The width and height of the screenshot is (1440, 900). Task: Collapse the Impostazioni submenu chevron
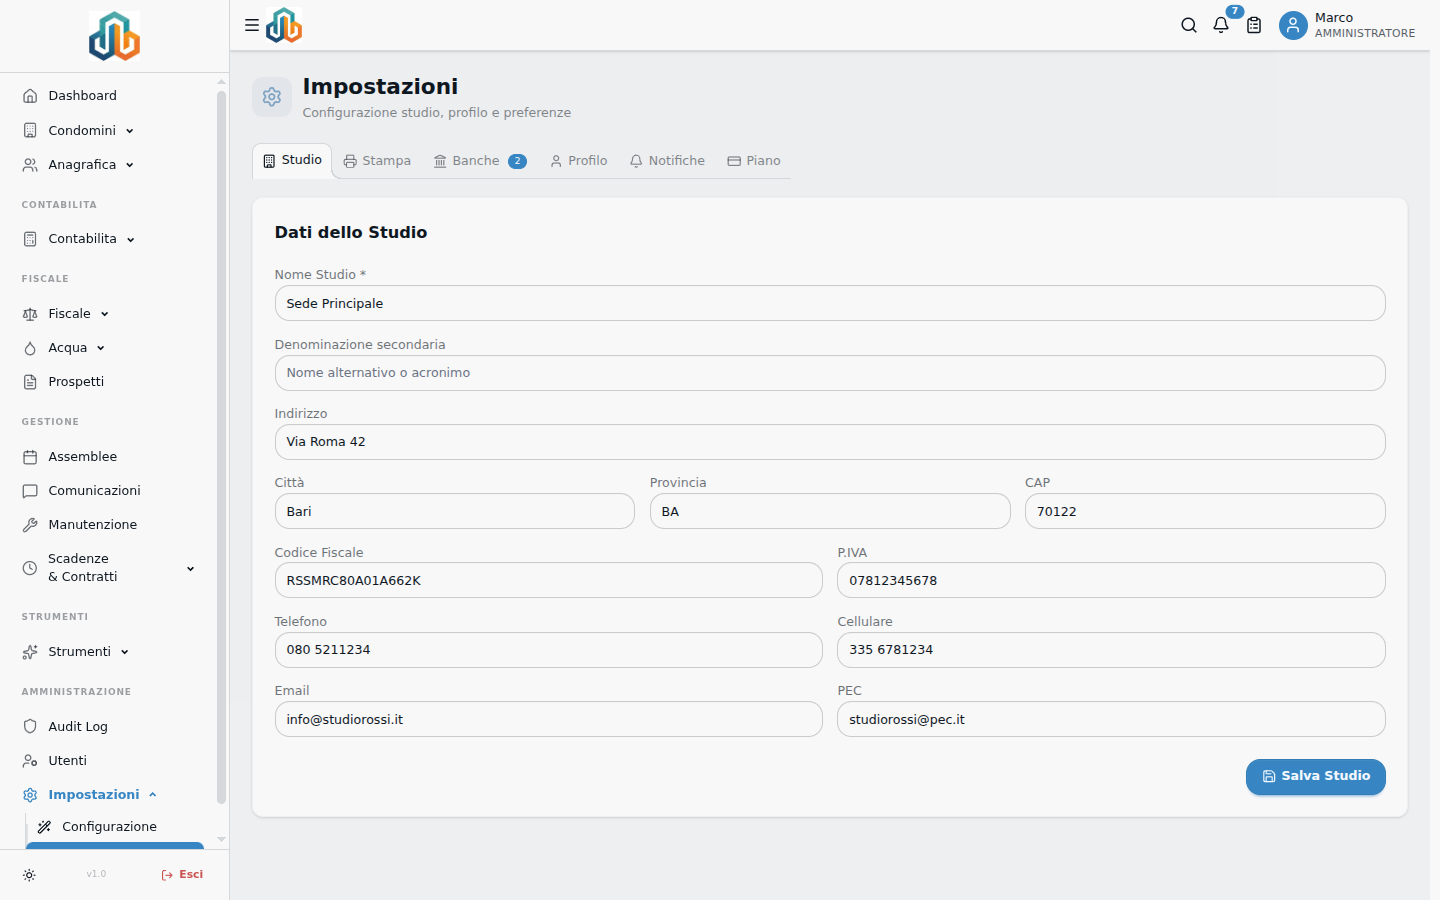pyautogui.click(x=153, y=795)
